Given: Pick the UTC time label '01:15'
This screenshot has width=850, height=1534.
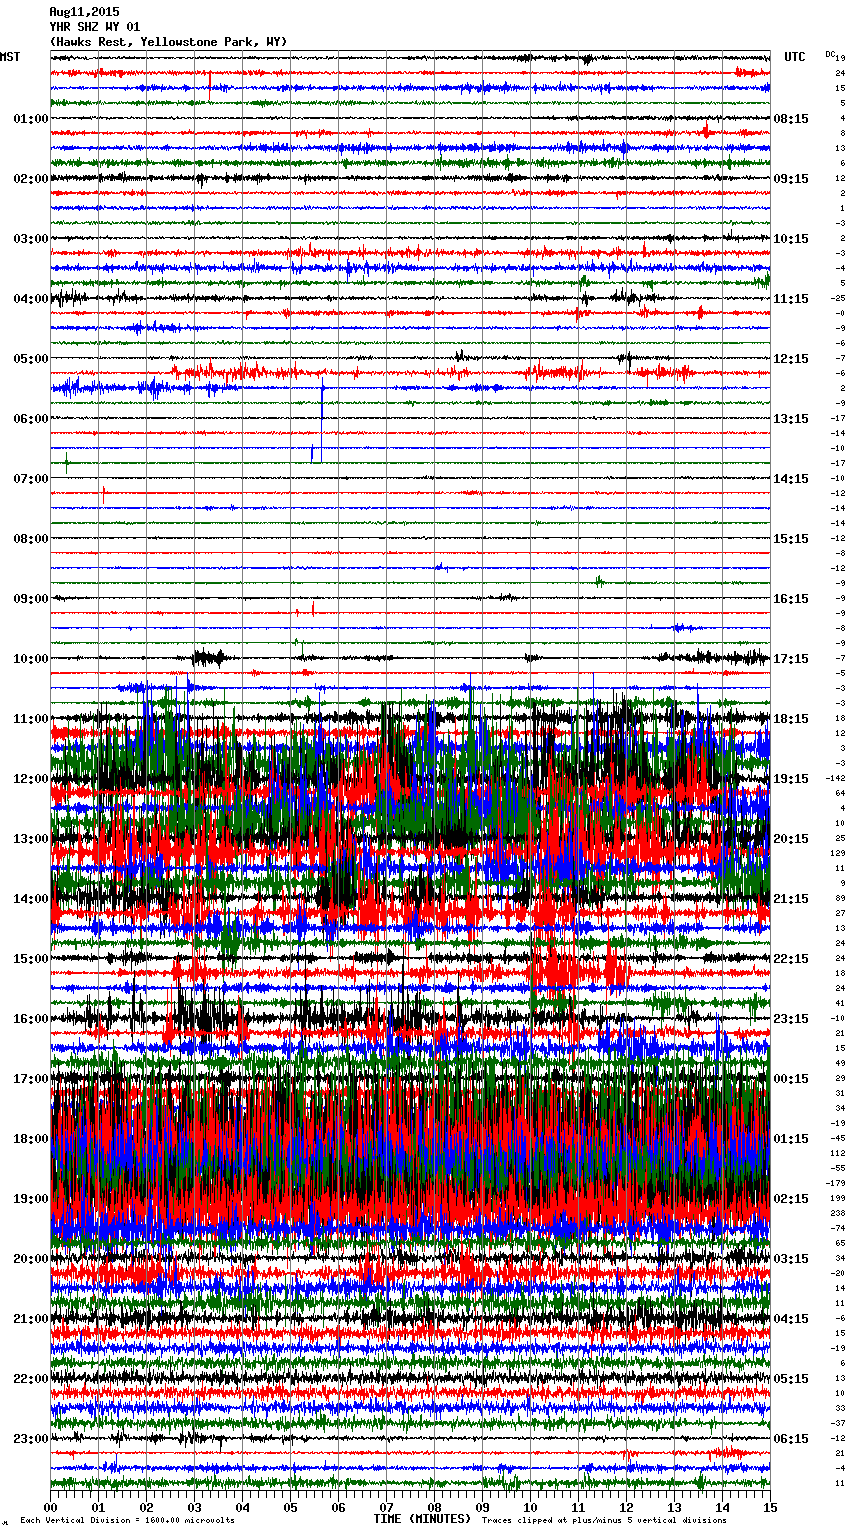Looking at the screenshot, I should click(791, 1139).
